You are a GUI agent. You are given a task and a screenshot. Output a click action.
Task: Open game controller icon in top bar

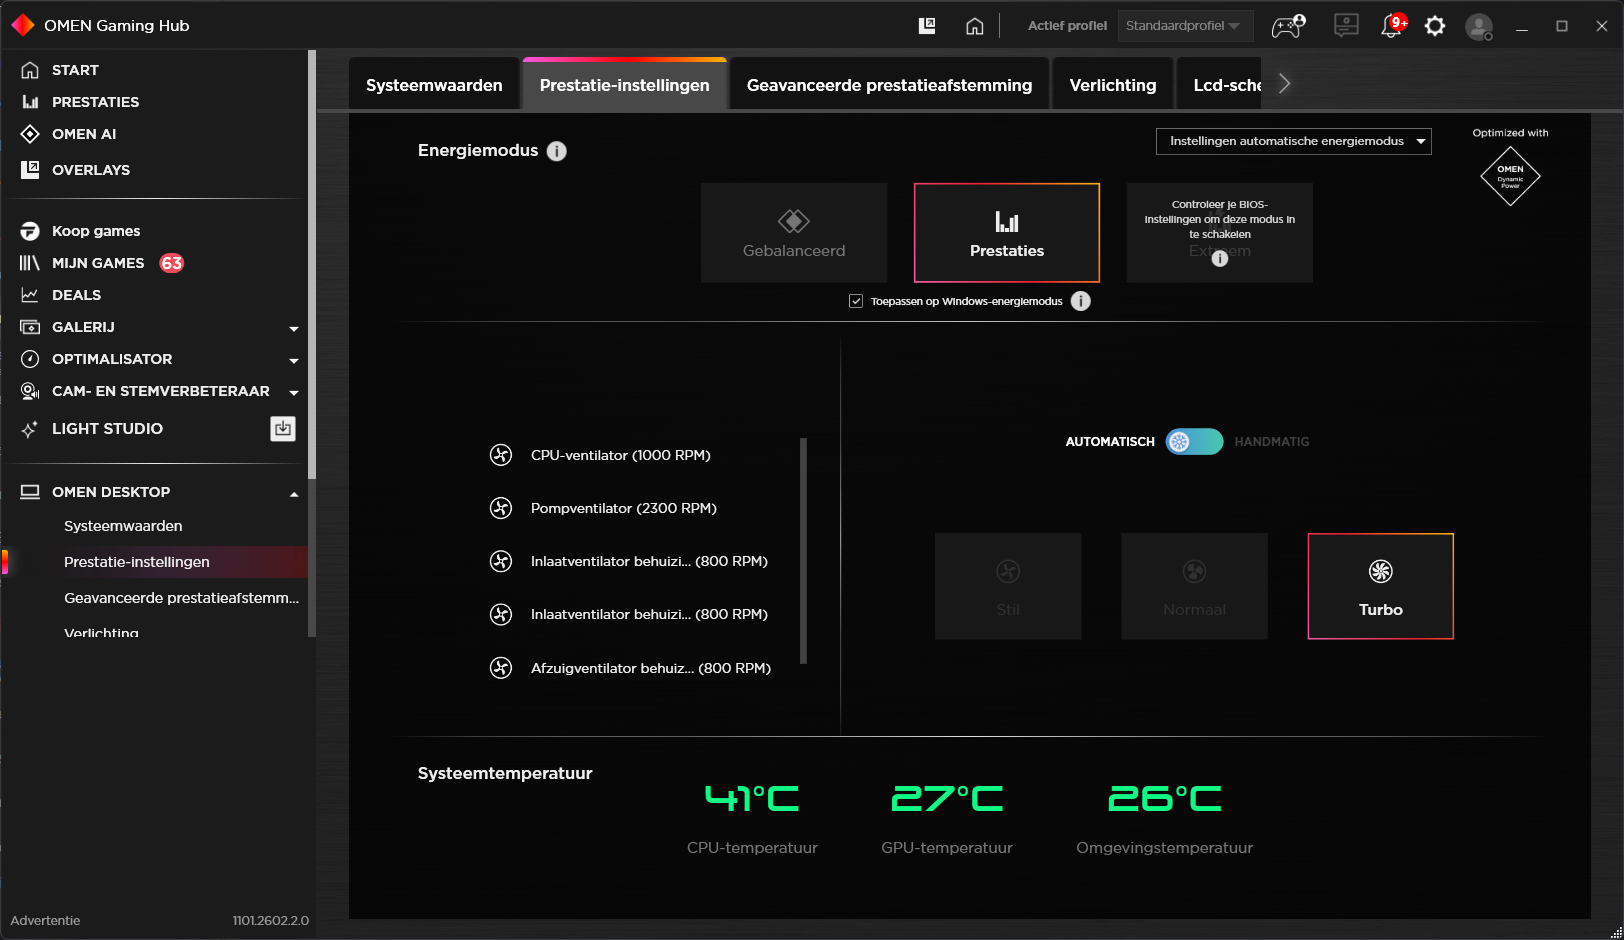point(1288,26)
